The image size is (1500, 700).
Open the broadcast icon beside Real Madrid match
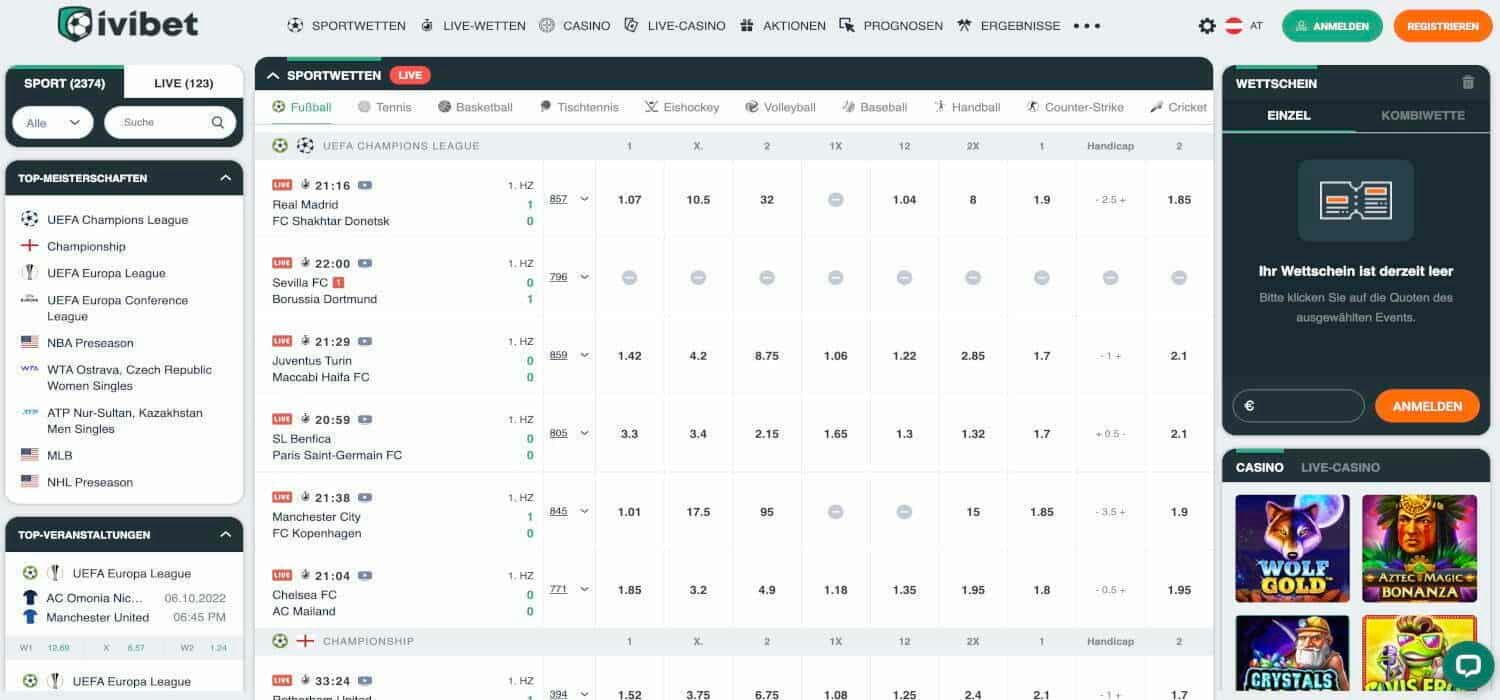[x=364, y=185]
